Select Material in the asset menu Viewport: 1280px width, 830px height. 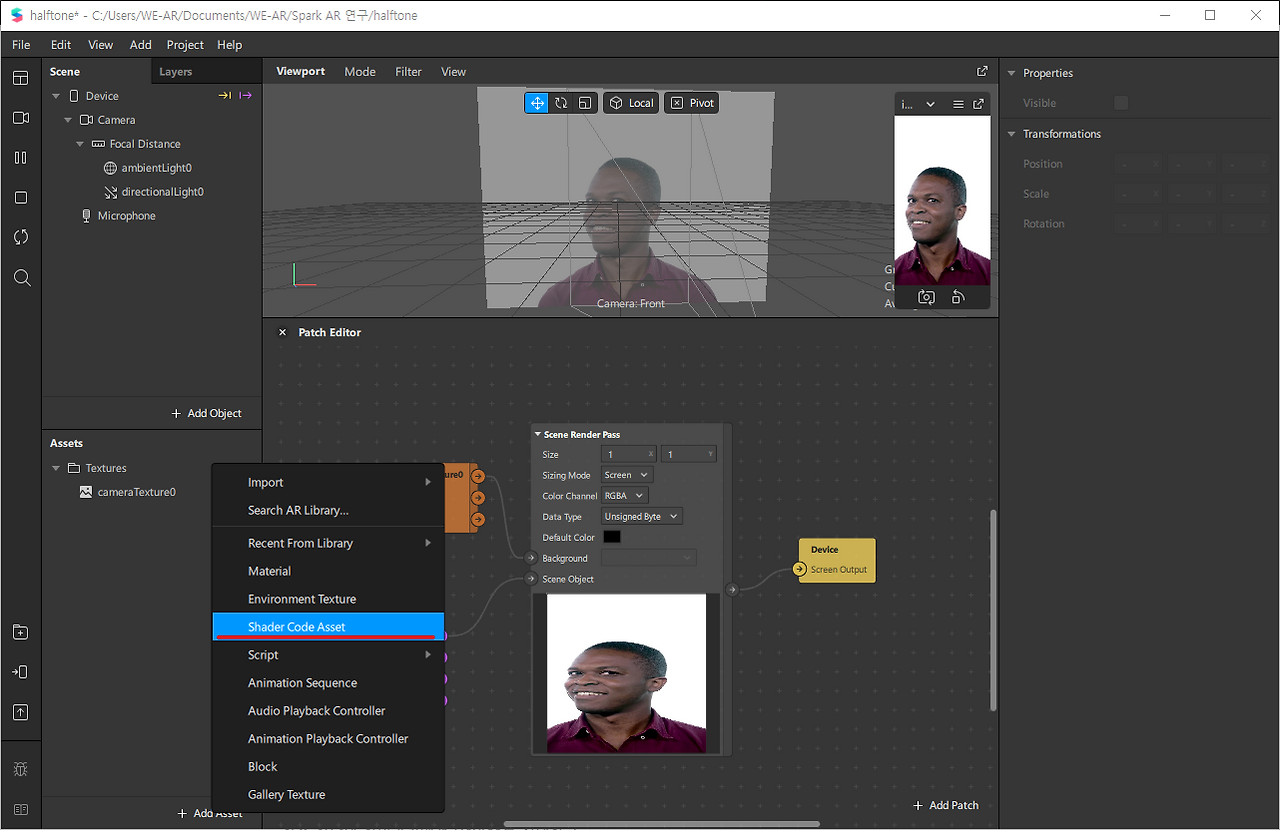tap(328, 571)
